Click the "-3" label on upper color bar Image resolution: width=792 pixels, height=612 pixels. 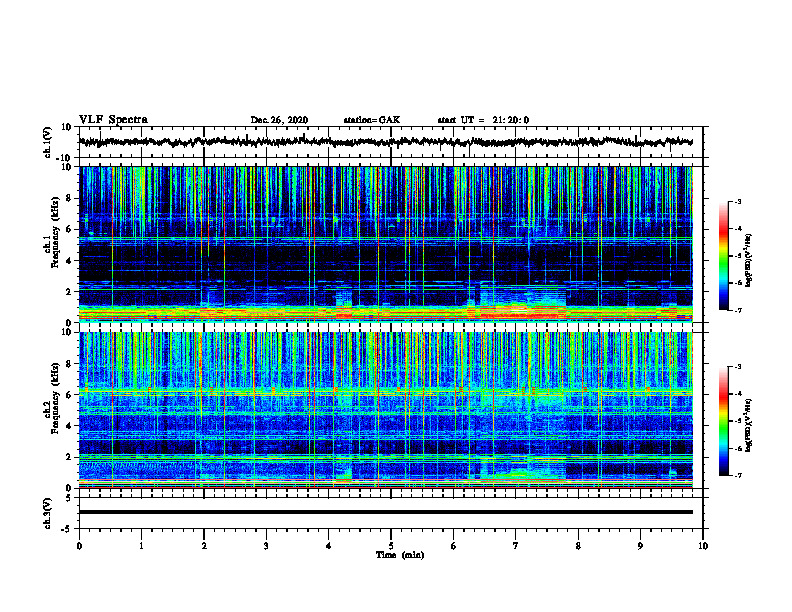click(738, 202)
